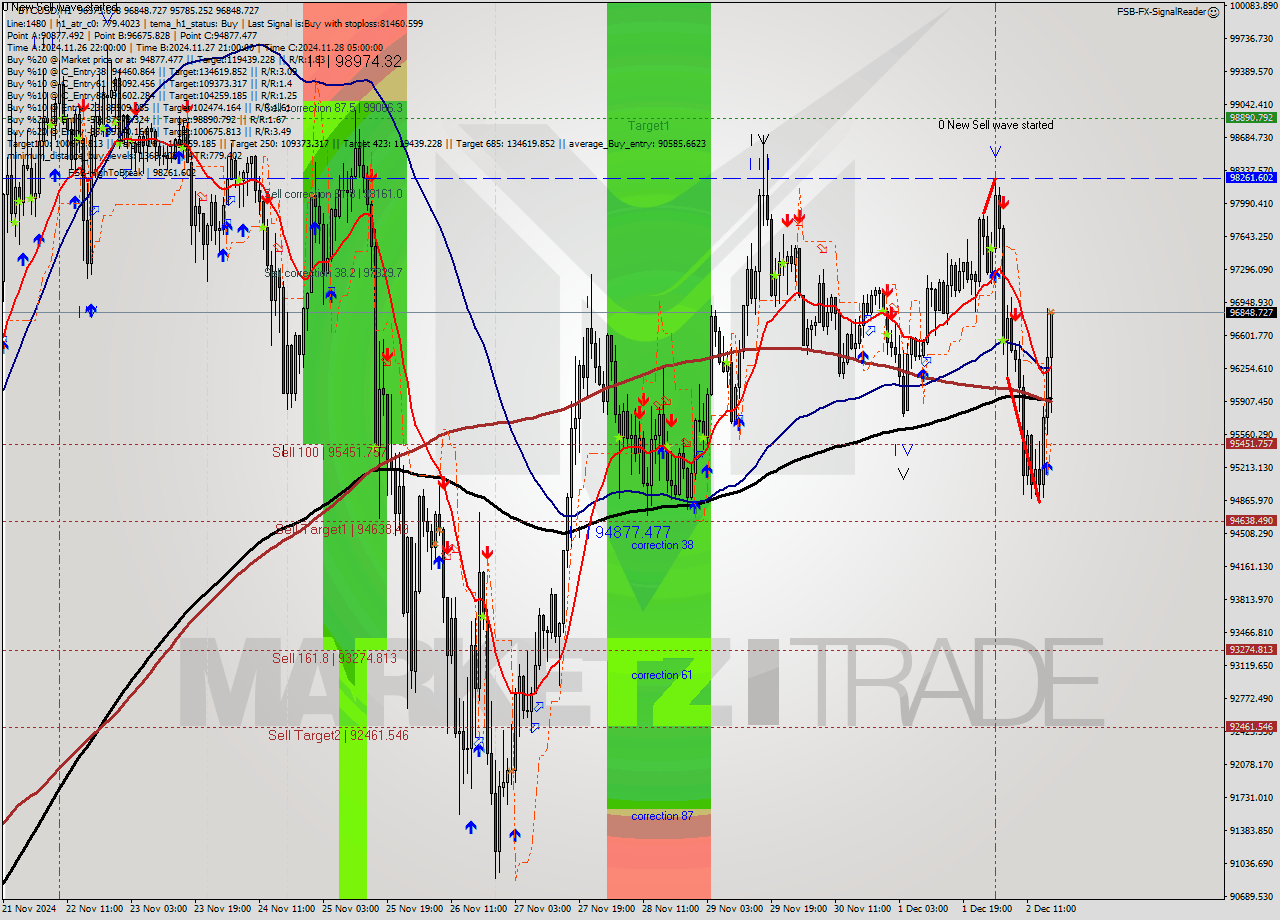Click the 95907.370 price scale value

coord(1251,401)
